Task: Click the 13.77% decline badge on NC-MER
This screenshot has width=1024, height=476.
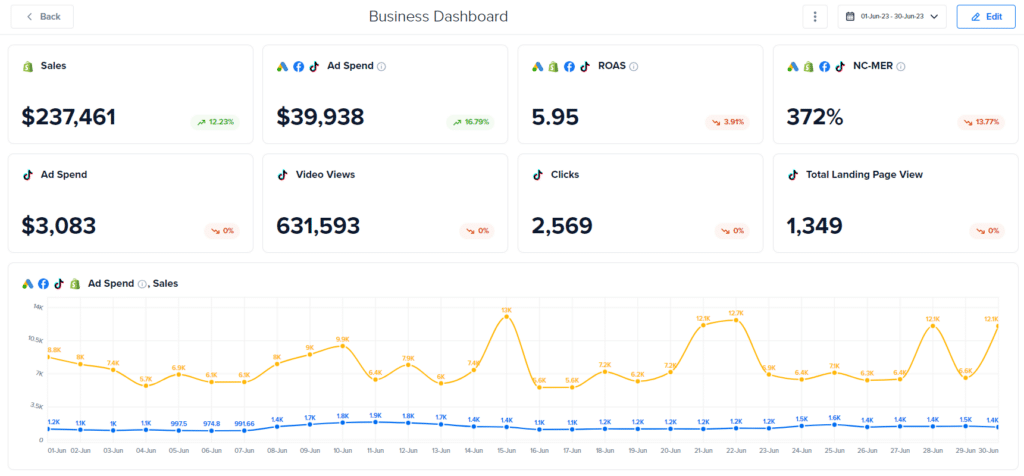Action: click(981, 122)
